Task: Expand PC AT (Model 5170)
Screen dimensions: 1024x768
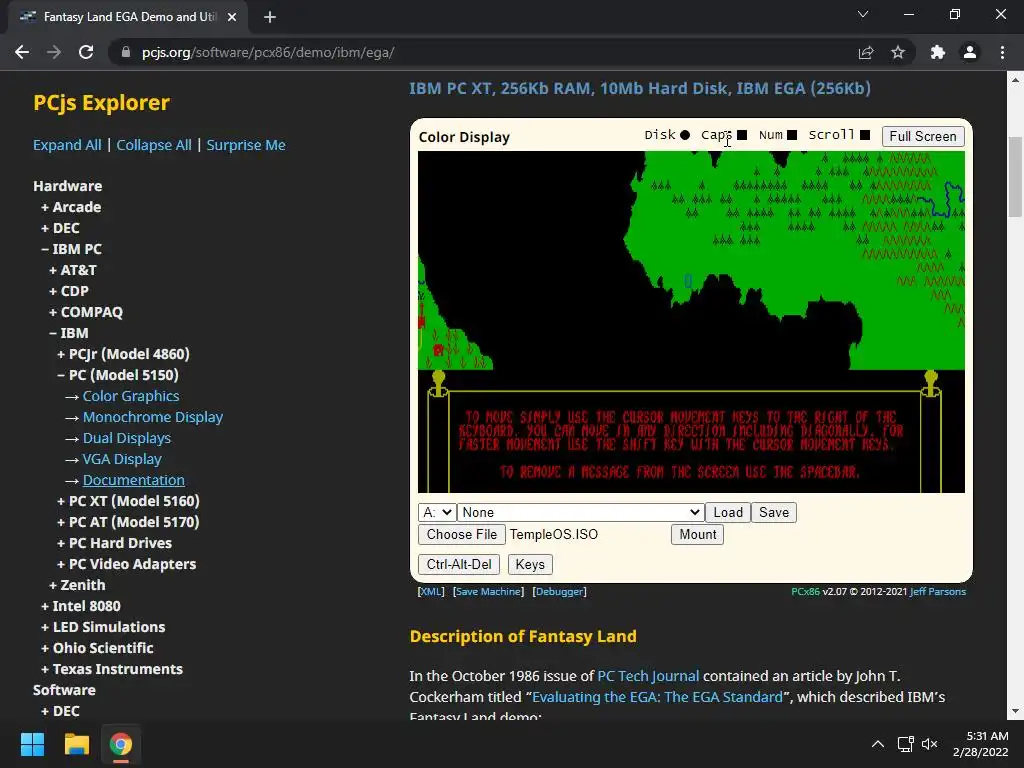Action: pos(128,522)
